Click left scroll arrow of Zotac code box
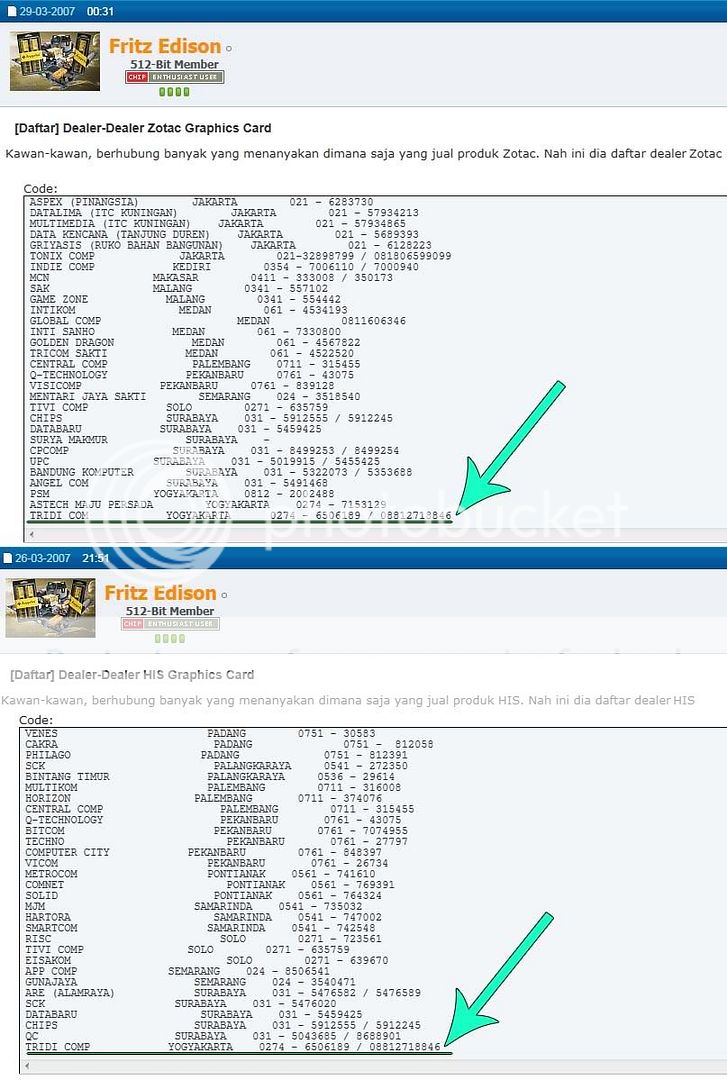727x1080 pixels. (x=30, y=535)
